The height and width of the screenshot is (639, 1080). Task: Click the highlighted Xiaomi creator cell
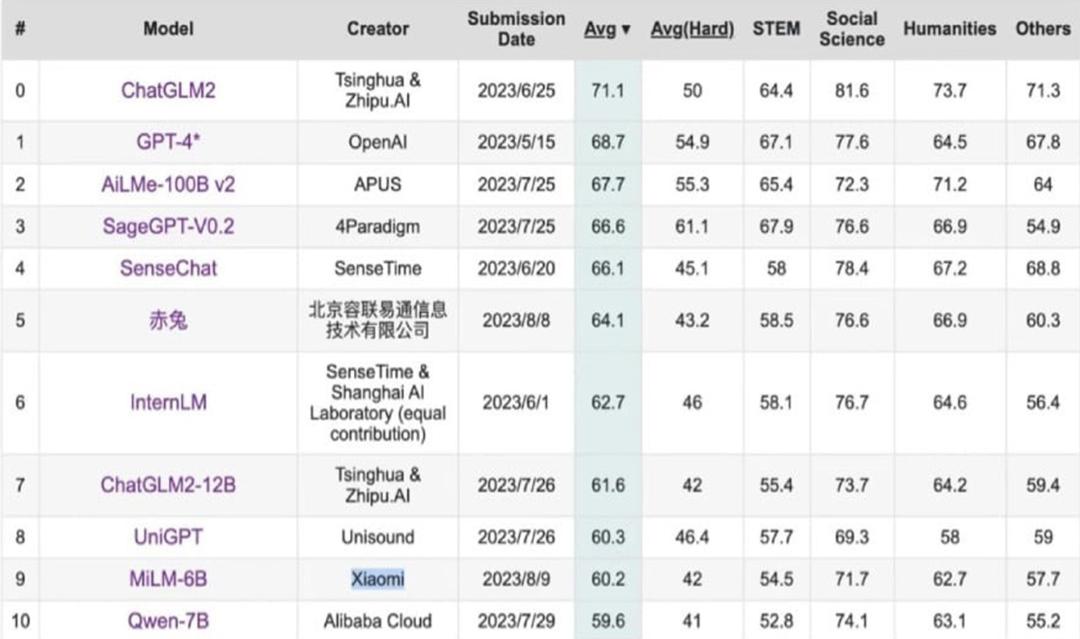point(377,579)
